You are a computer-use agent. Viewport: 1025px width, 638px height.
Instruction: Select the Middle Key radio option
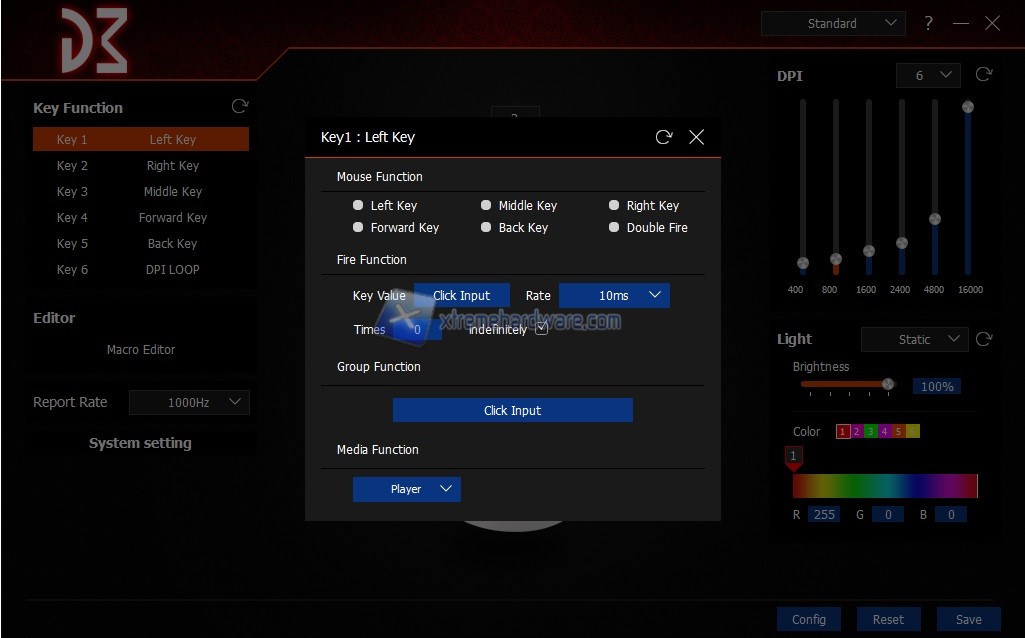[486, 205]
